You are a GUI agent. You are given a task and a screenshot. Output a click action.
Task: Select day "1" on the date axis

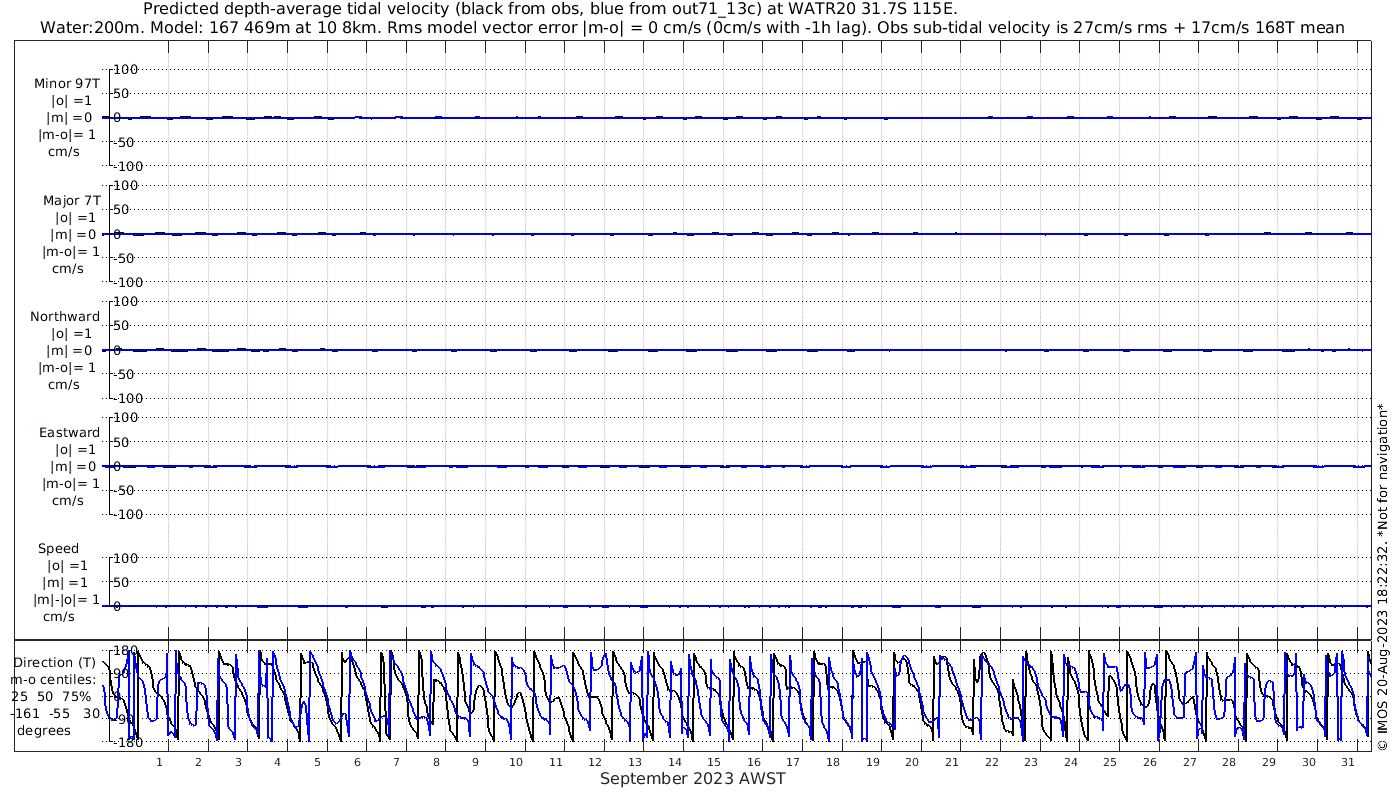click(x=159, y=762)
